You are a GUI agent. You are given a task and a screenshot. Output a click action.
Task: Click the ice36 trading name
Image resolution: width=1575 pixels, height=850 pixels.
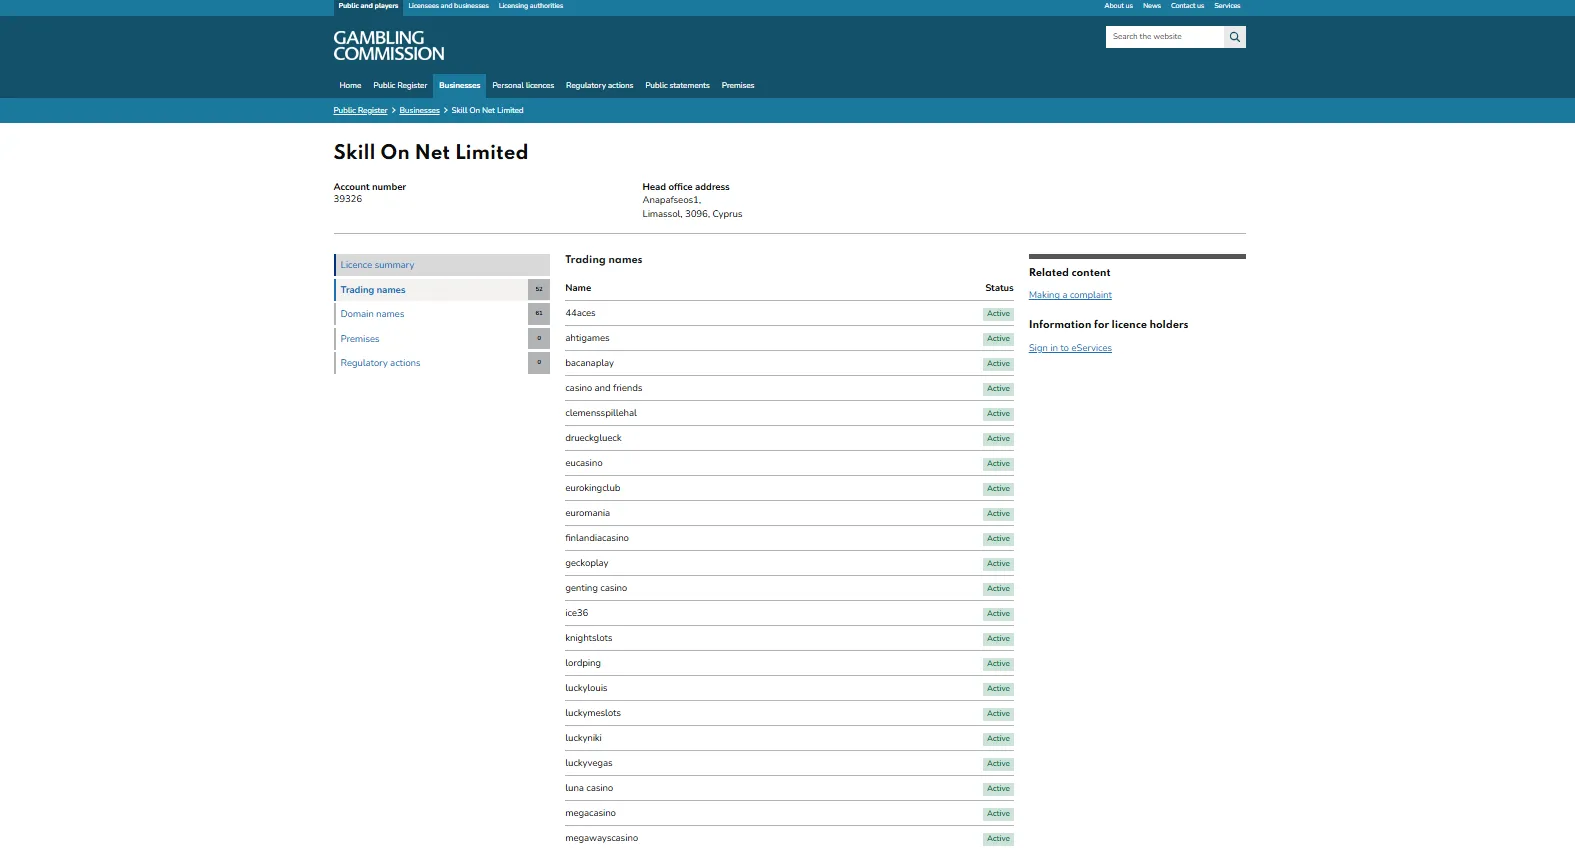[576, 613]
